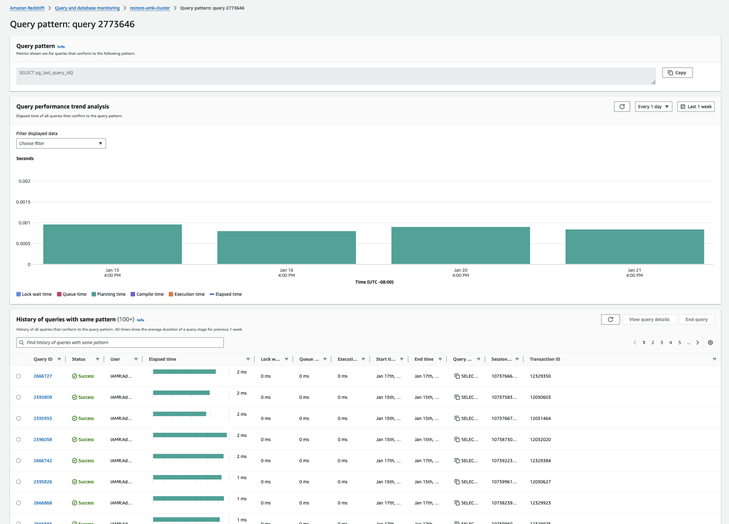Open table preferences gear icon

(x=710, y=342)
